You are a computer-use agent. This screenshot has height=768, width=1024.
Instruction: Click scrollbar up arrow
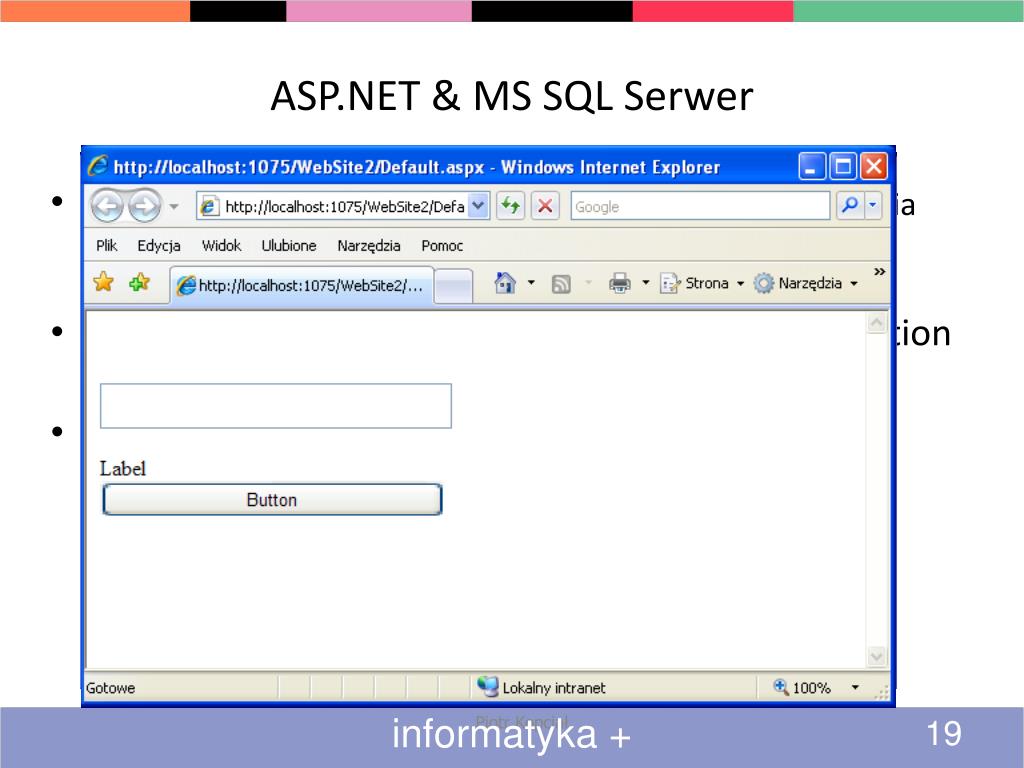pos(876,323)
